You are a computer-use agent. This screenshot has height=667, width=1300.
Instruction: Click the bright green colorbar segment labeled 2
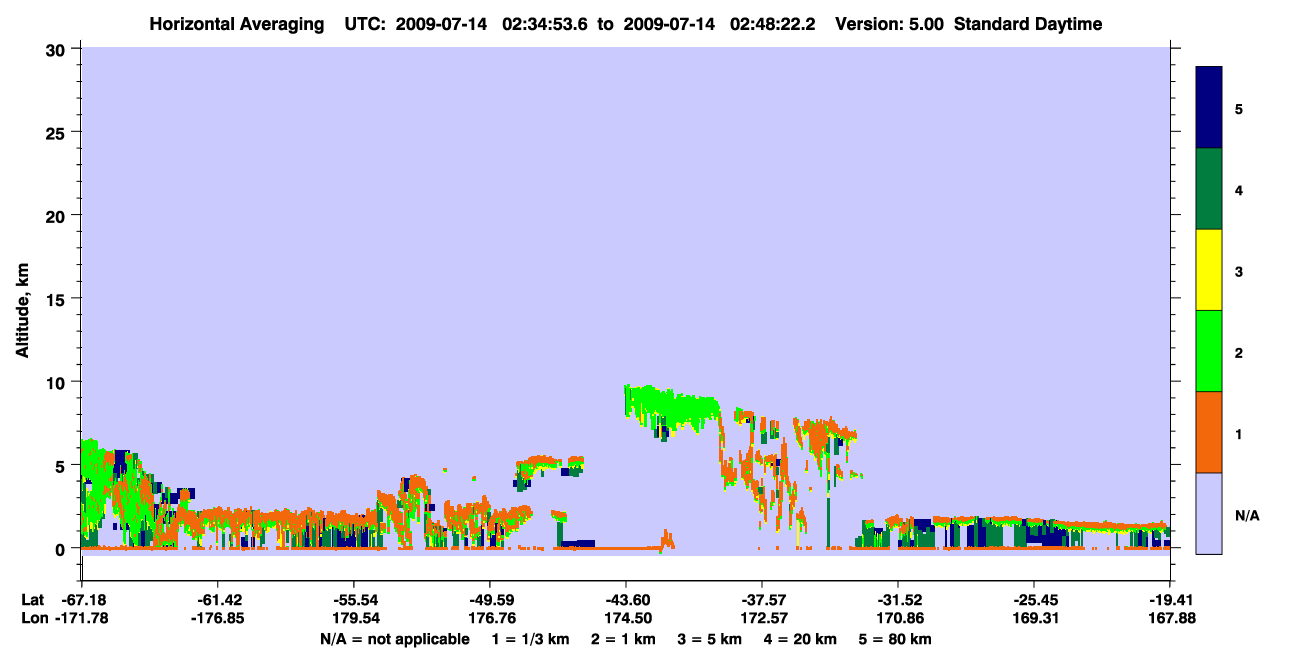1209,351
